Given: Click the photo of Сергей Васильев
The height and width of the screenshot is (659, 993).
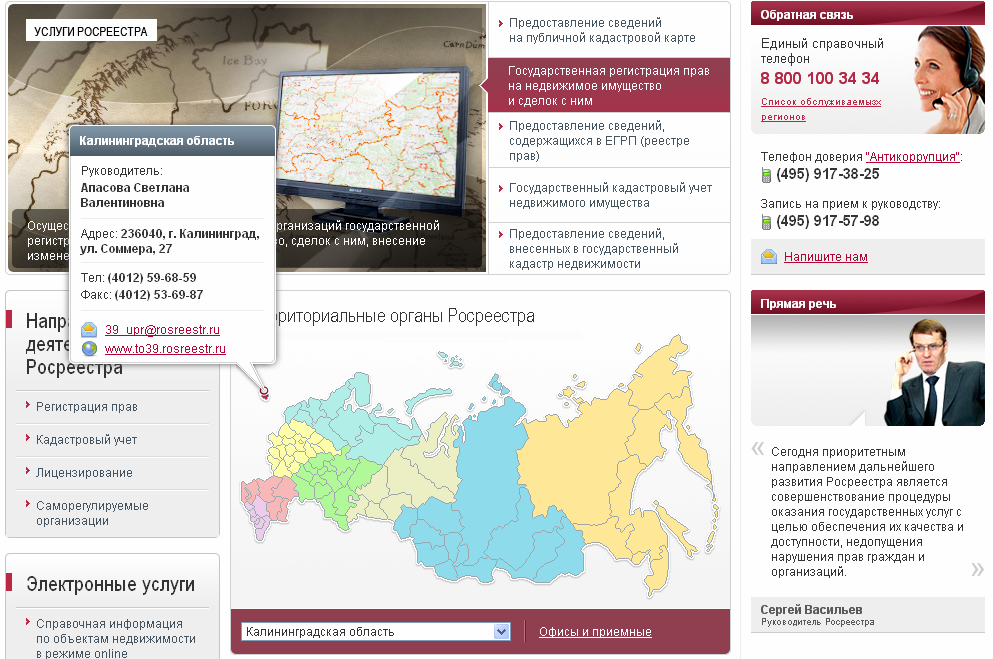Looking at the screenshot, I should (x=934, y=372).
